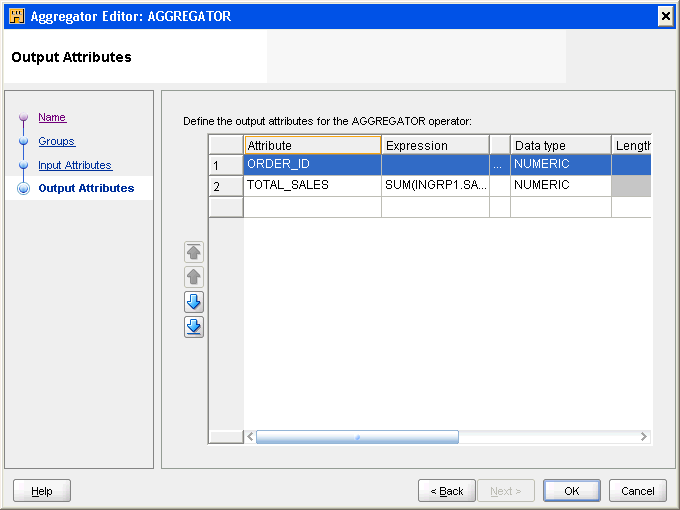Image resolution: width=680 pixels, height=510 pixels.
Task: Go to the Groups step
Action: [56, 142]
